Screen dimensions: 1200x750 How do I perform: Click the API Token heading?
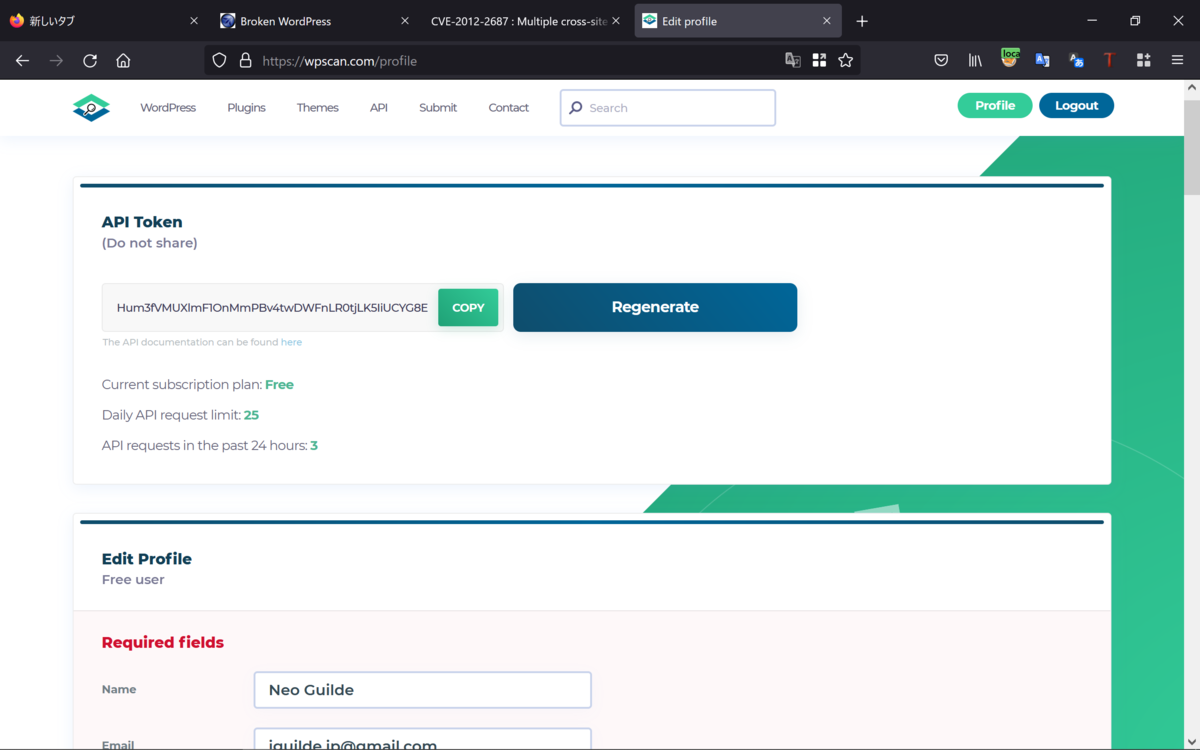pyautogui.click(x=142, y=222)
